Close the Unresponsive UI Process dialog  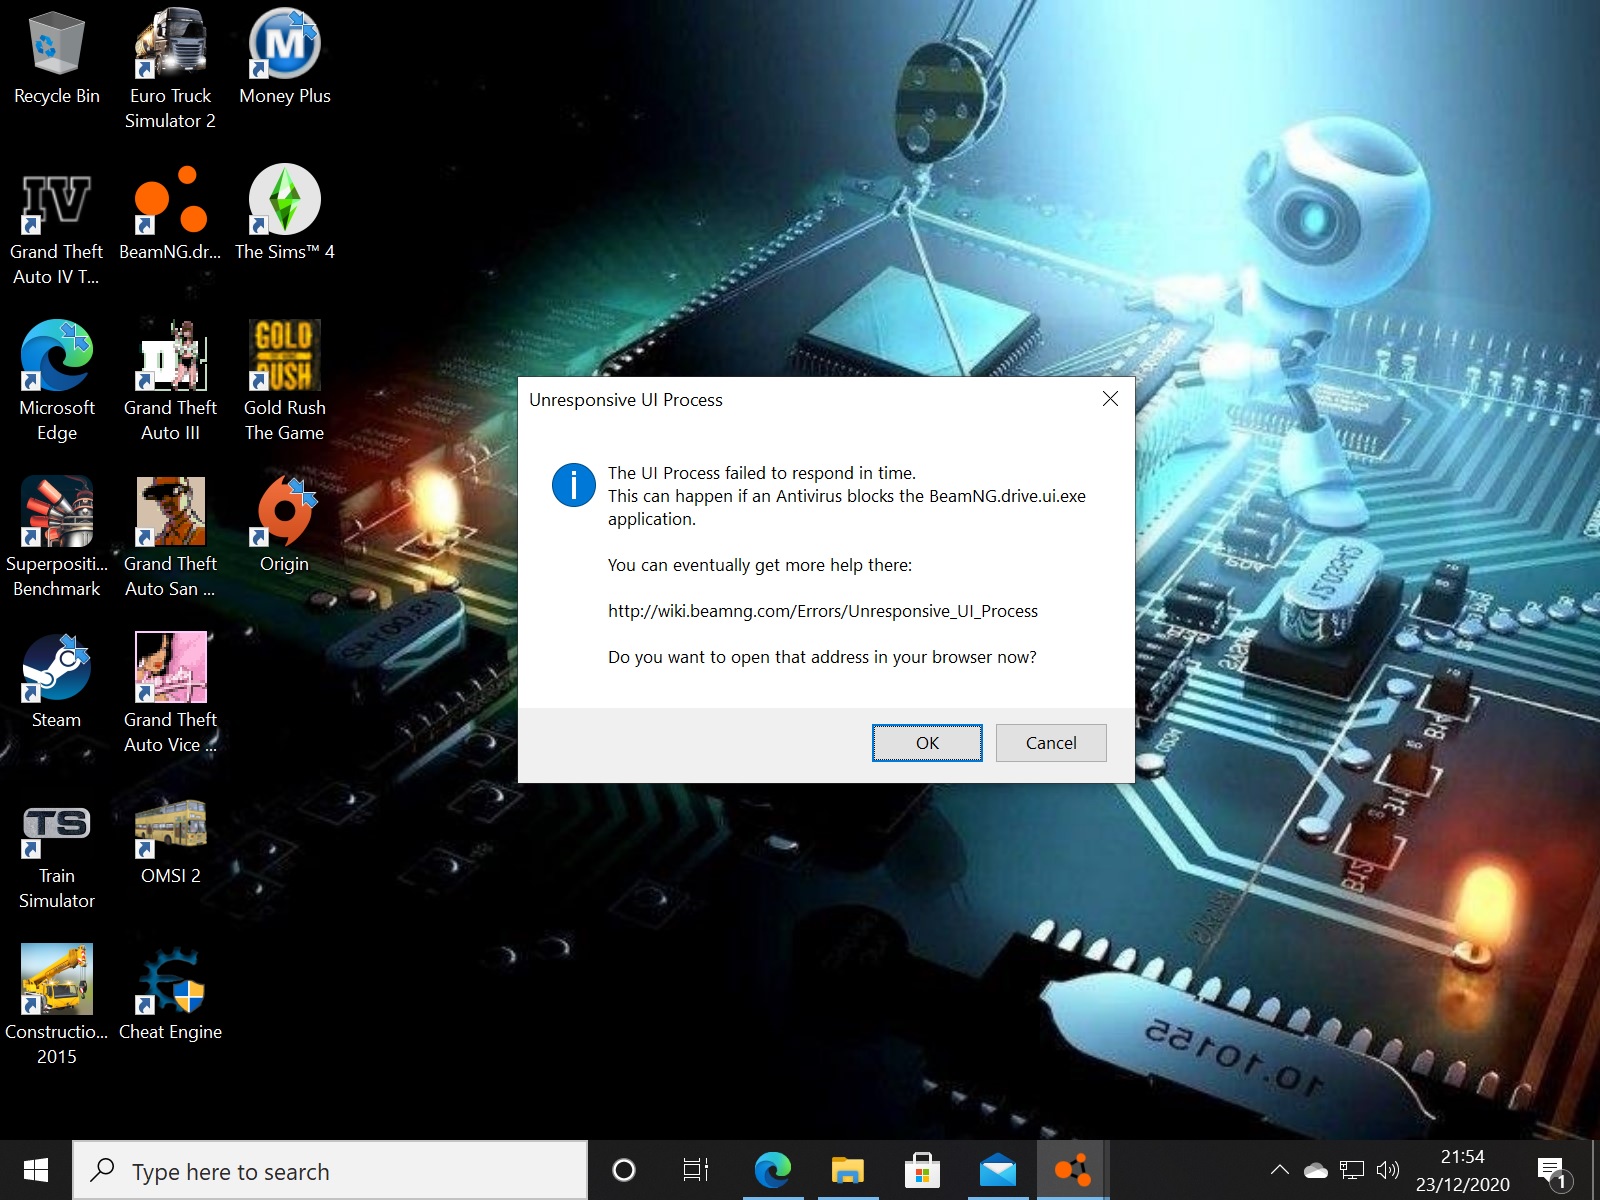[1110, 399]
